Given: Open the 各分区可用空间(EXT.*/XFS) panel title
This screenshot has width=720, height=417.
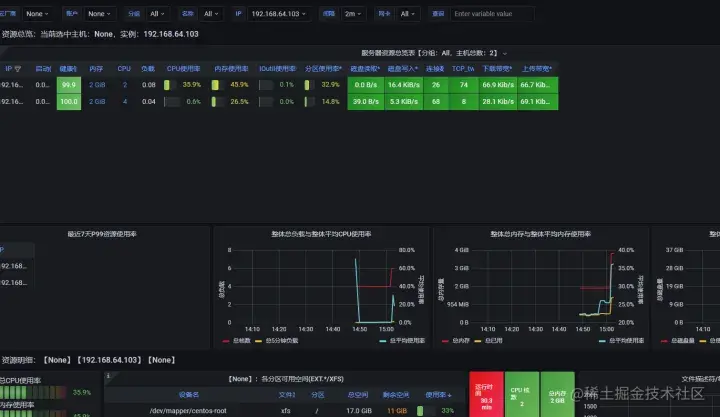Looking at the screenshot, I should (x=286, y=379).
